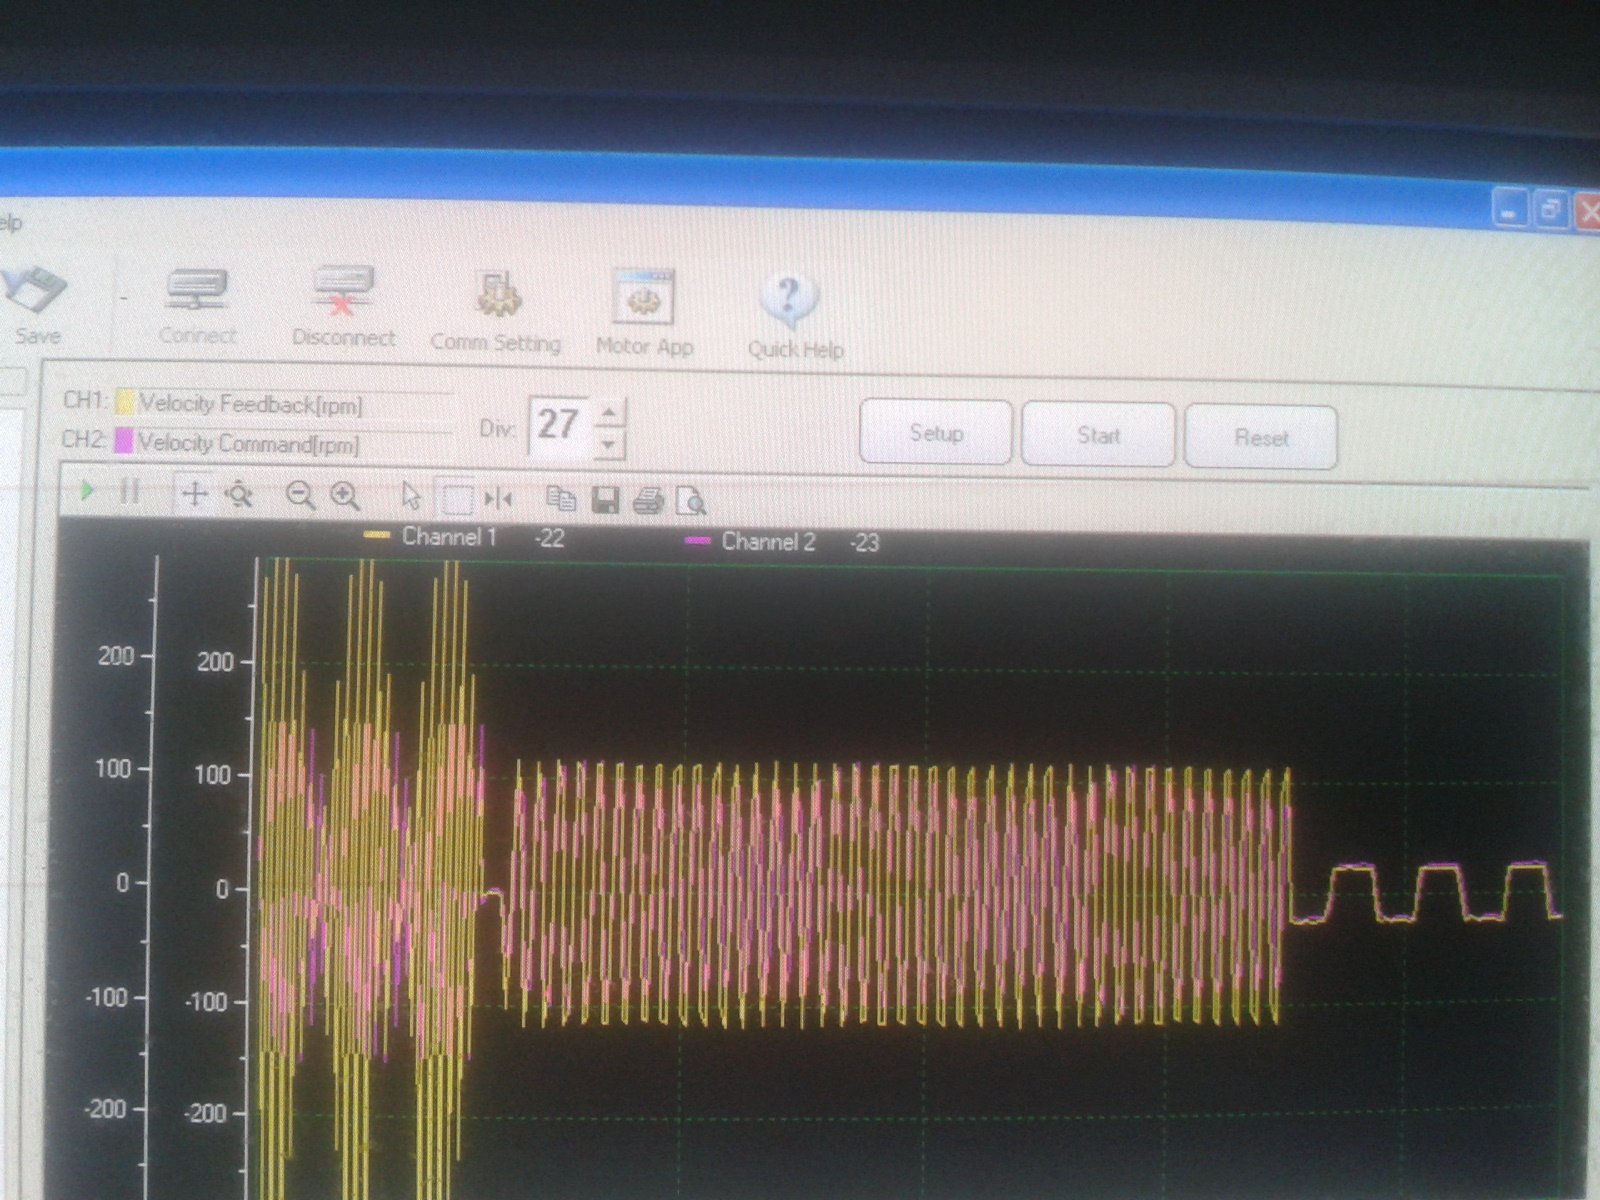Decrease the Div value with the down arrow
This screenshot has width=1600, height=1200.
(609, 443)
